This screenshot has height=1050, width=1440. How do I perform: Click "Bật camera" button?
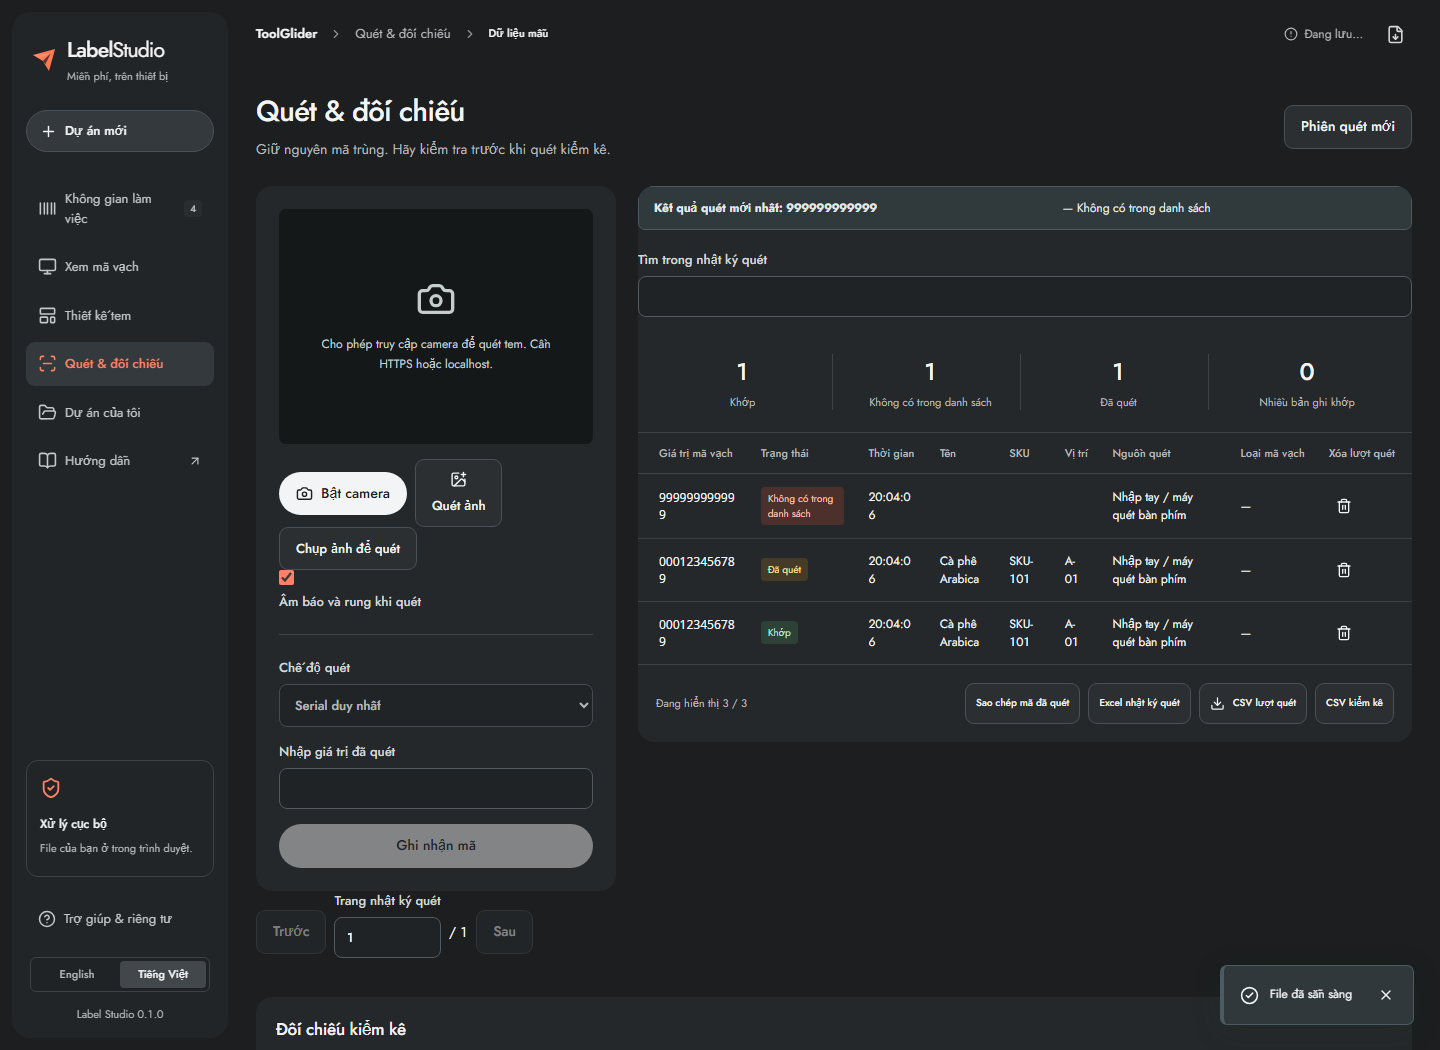point(343,493)
